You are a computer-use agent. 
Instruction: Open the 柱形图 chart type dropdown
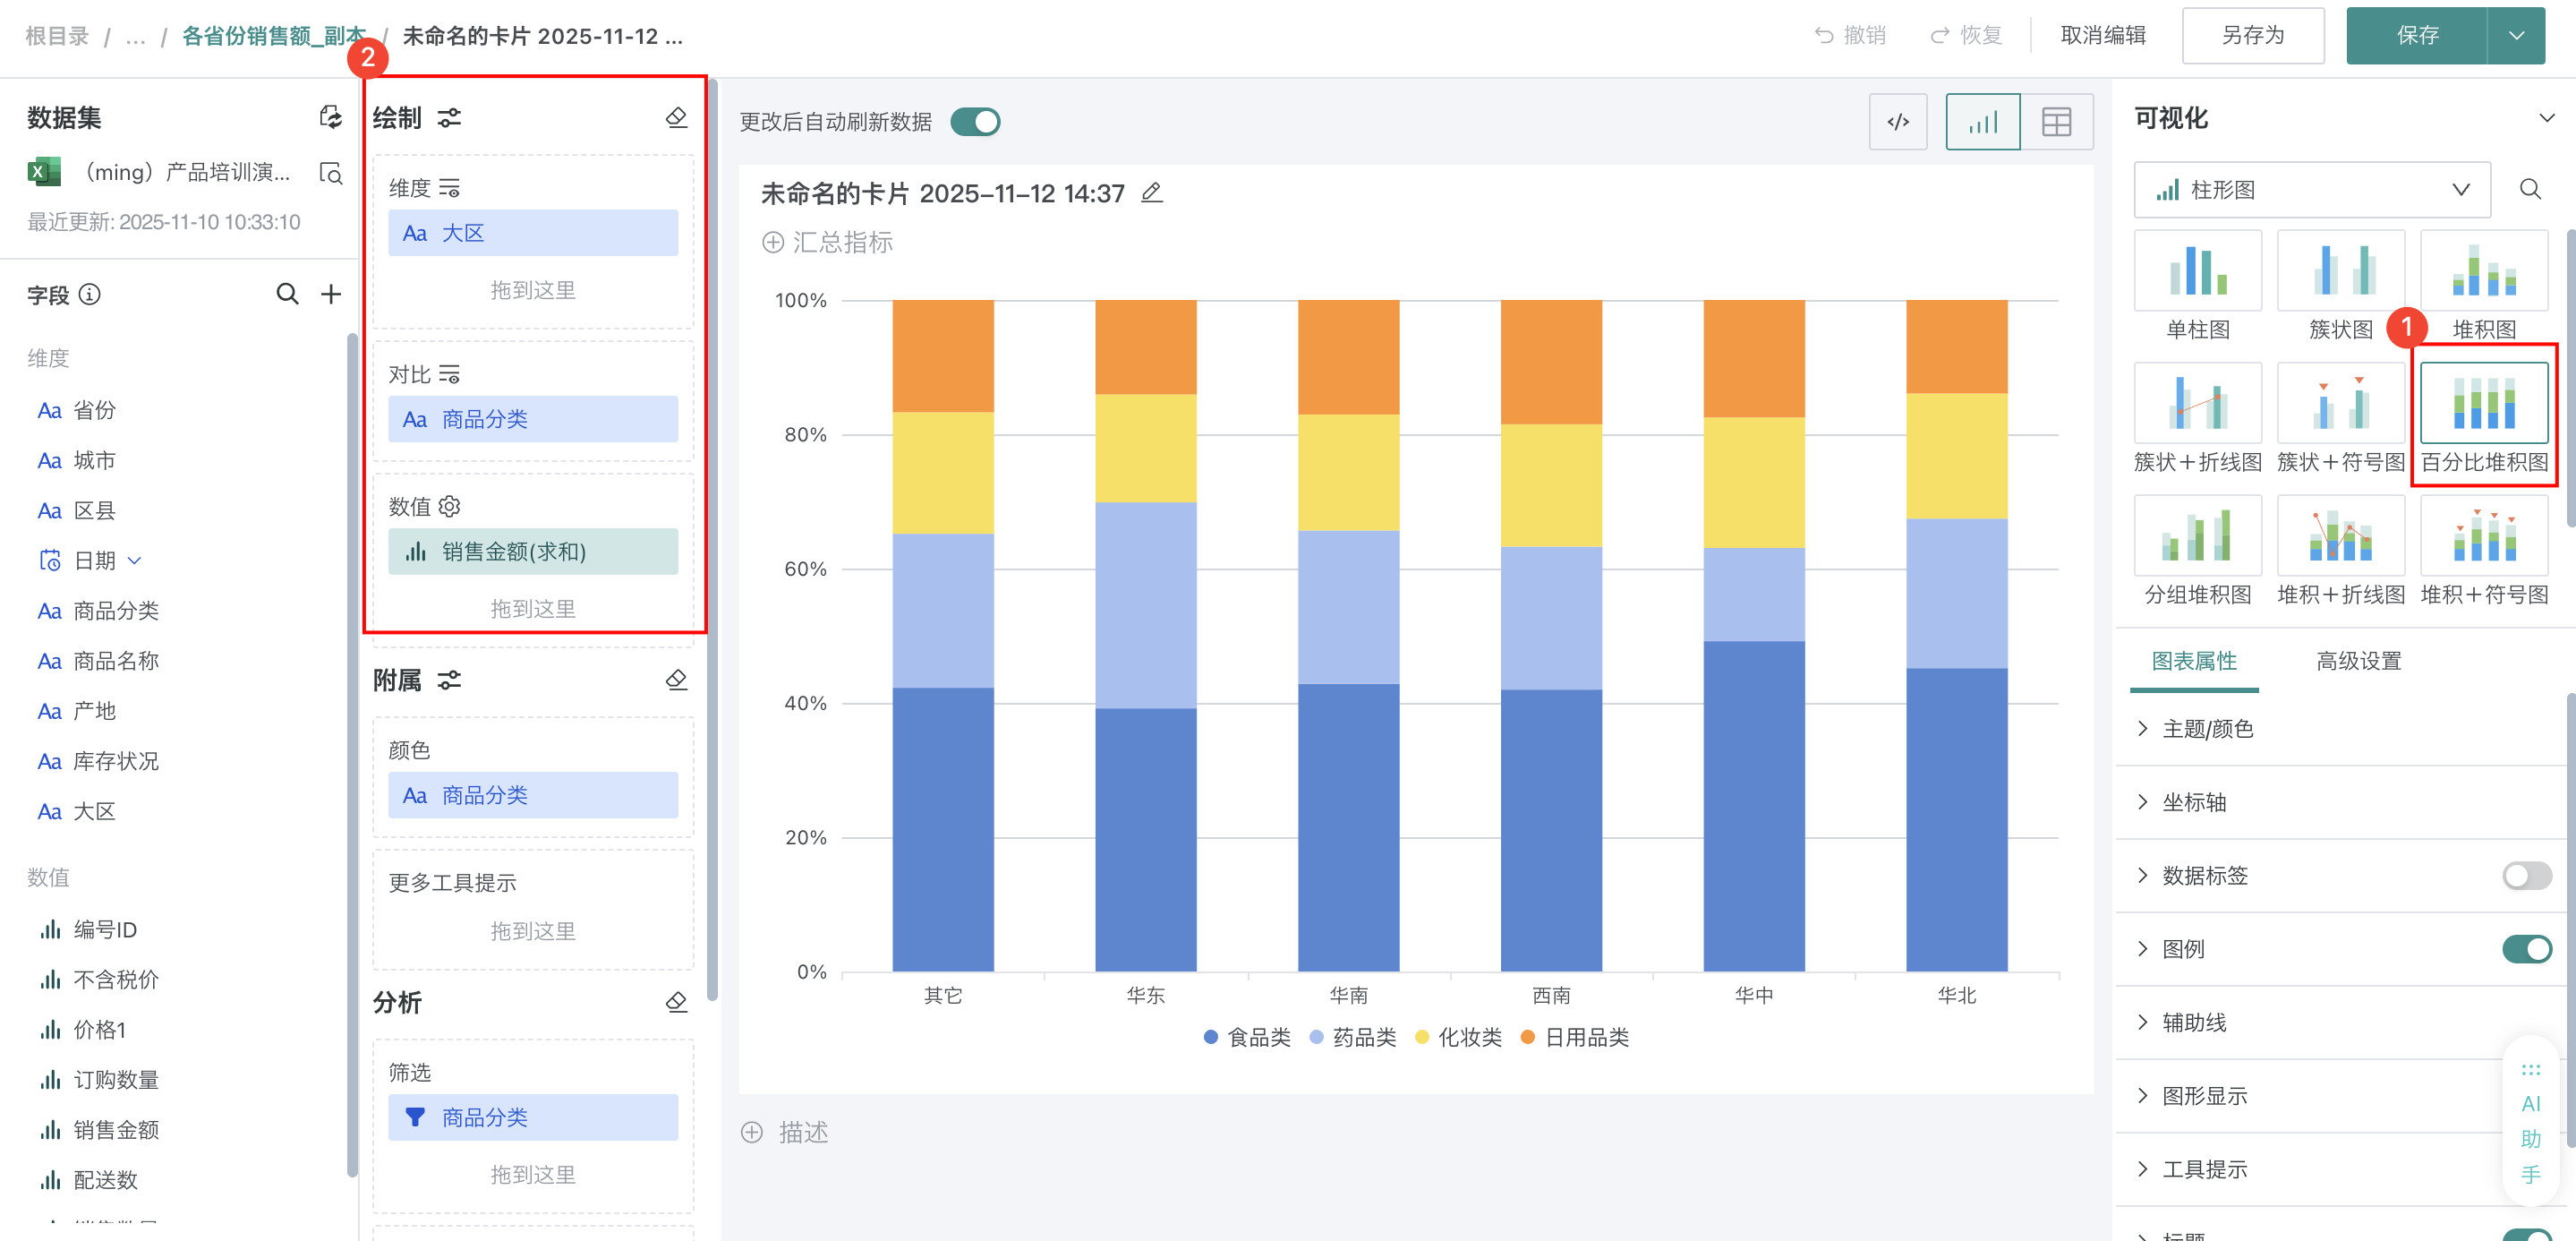click(x=2311, y=190)
